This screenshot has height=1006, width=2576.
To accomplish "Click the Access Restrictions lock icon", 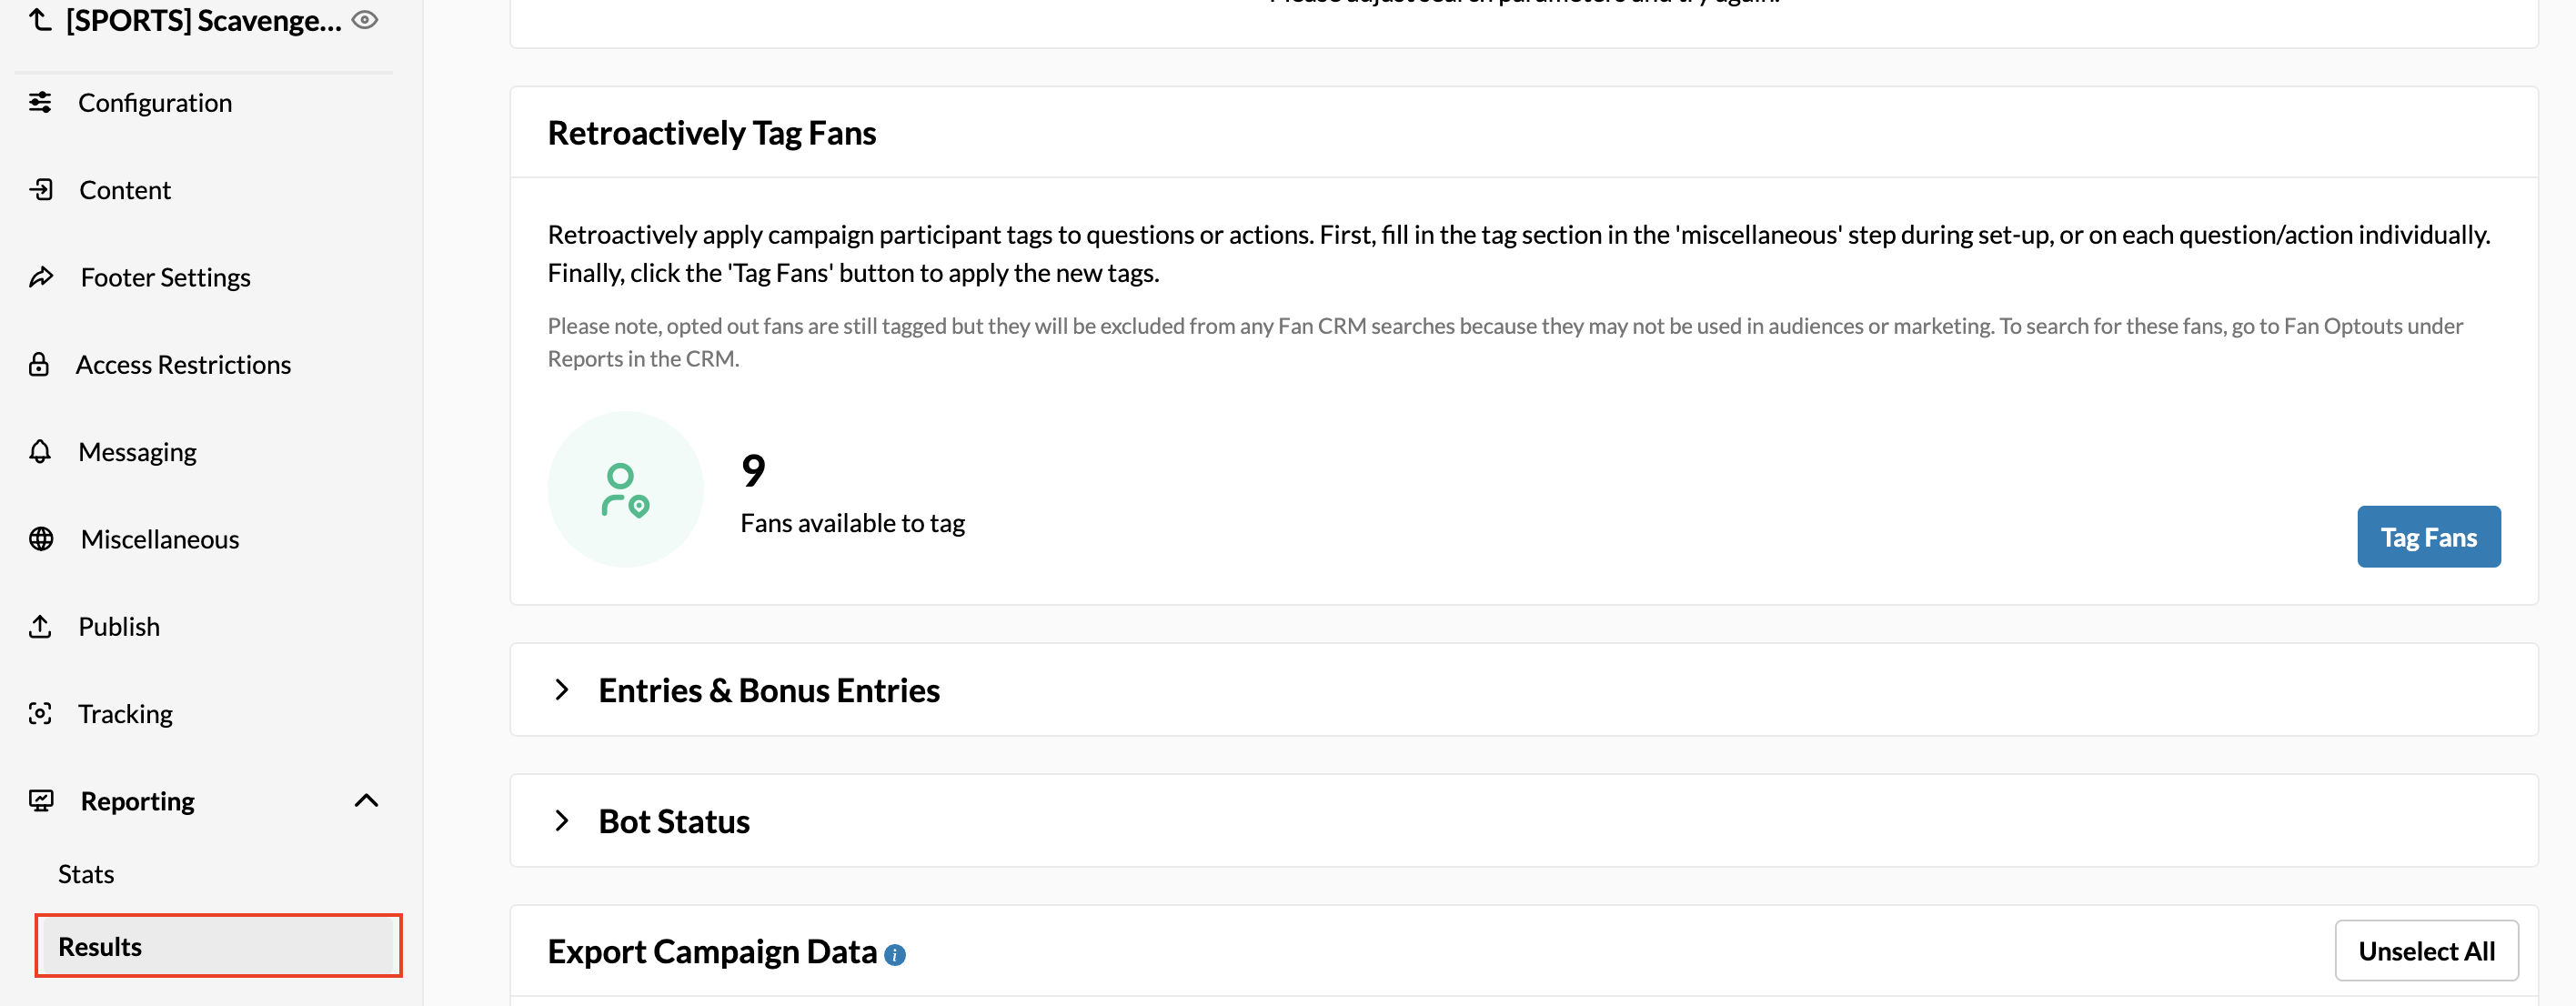I will pyautogui.click(x=39, y=364).
